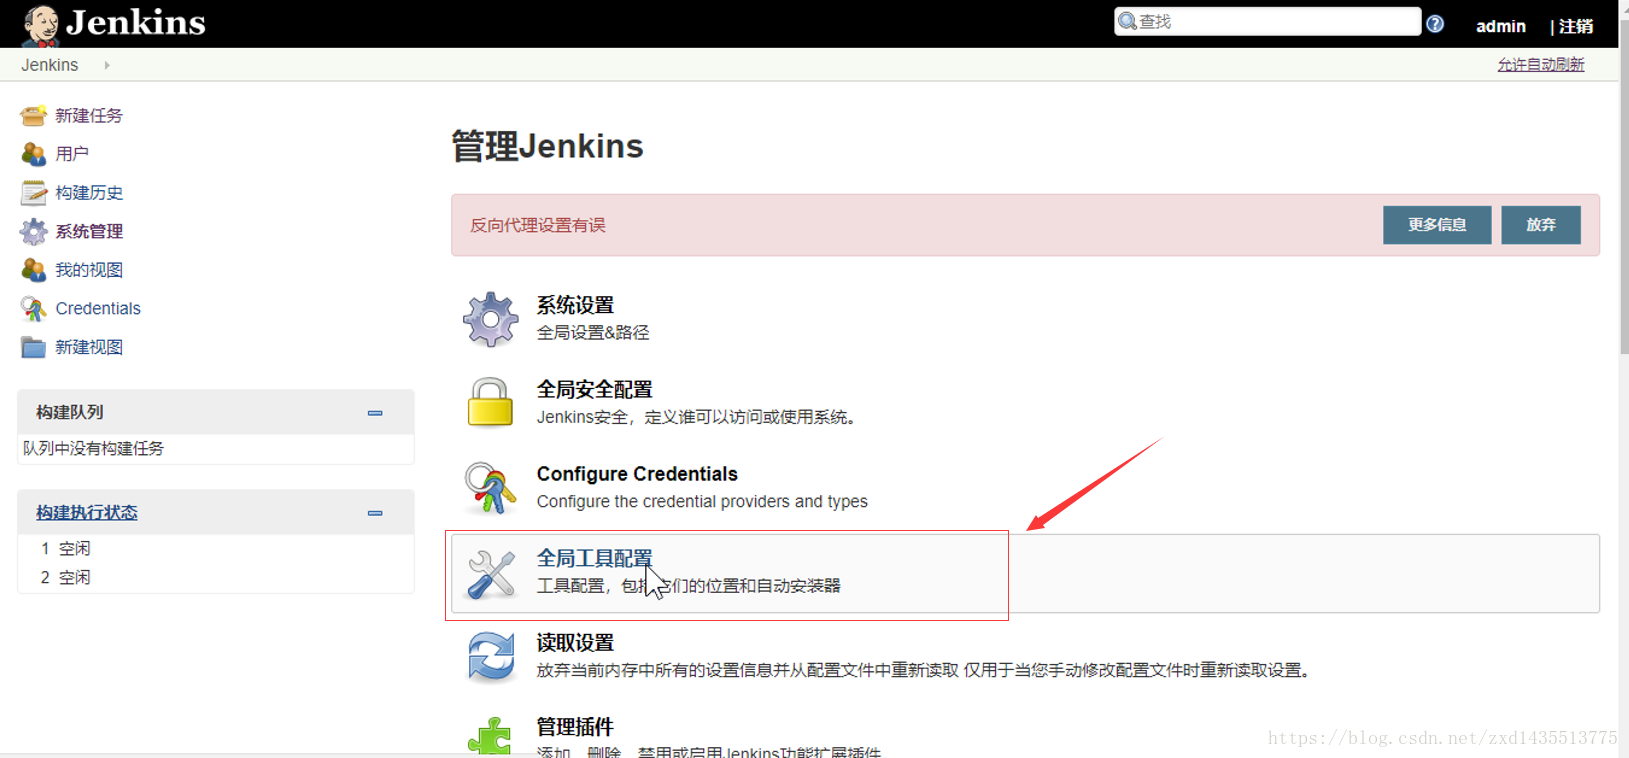Open the 管理插件 title link
The width and height of the screenshot is (1629, 758).
(x=575, y=727)
